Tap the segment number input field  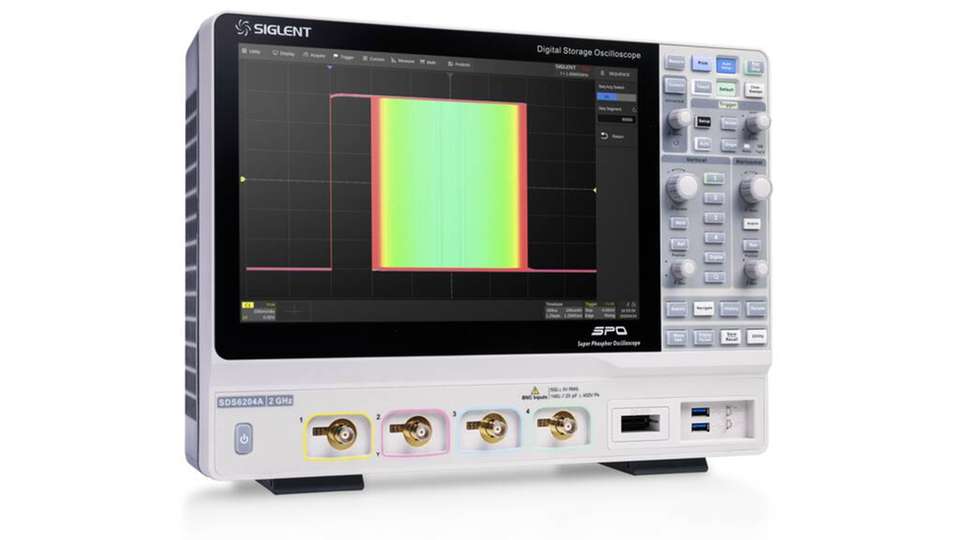616,119
